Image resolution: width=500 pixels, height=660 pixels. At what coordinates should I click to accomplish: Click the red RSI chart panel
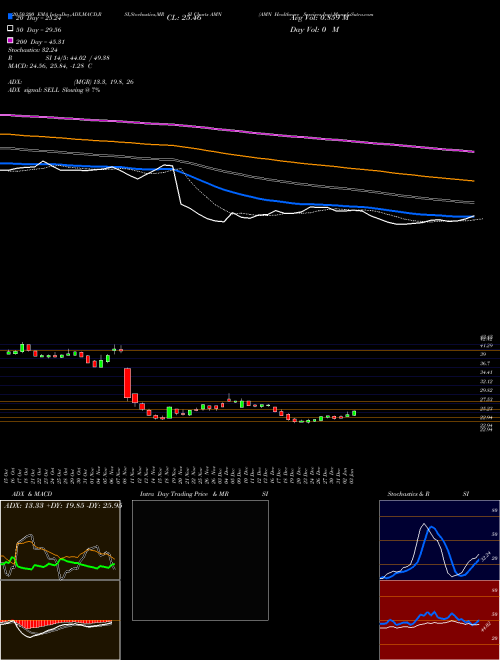tap(439, 620)
